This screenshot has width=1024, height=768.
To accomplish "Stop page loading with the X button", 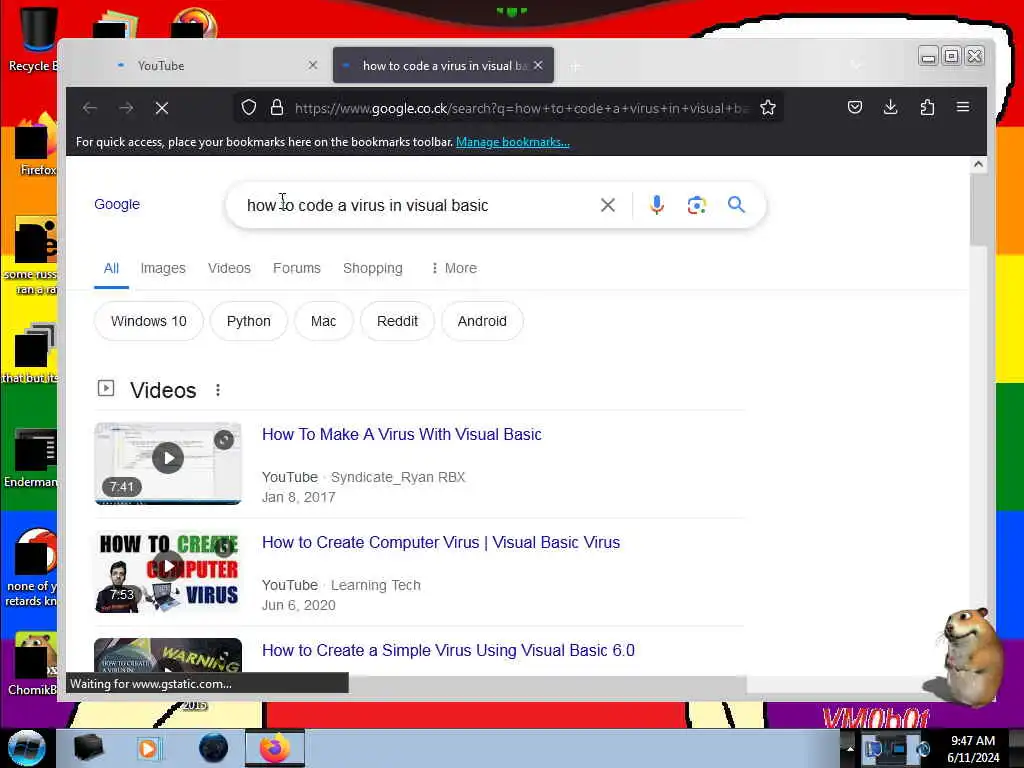I will tap(162, 108).
